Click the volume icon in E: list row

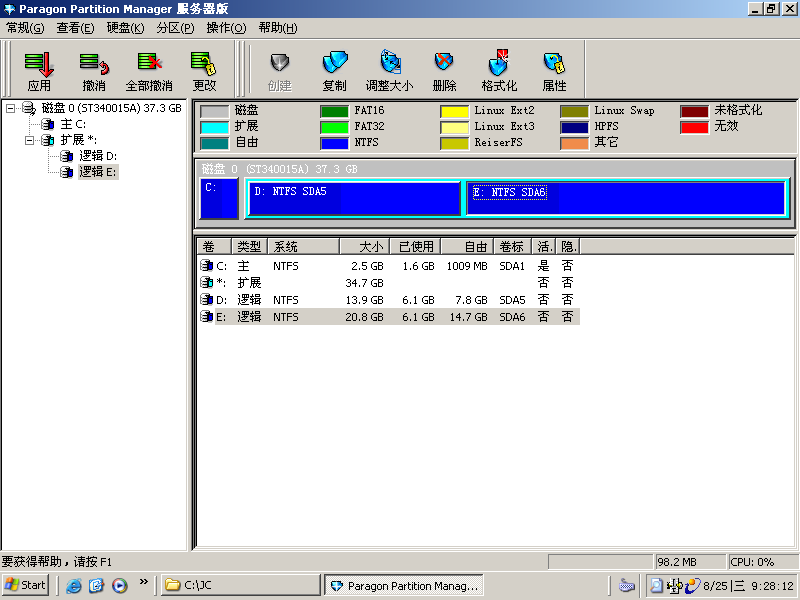(207, 316)
